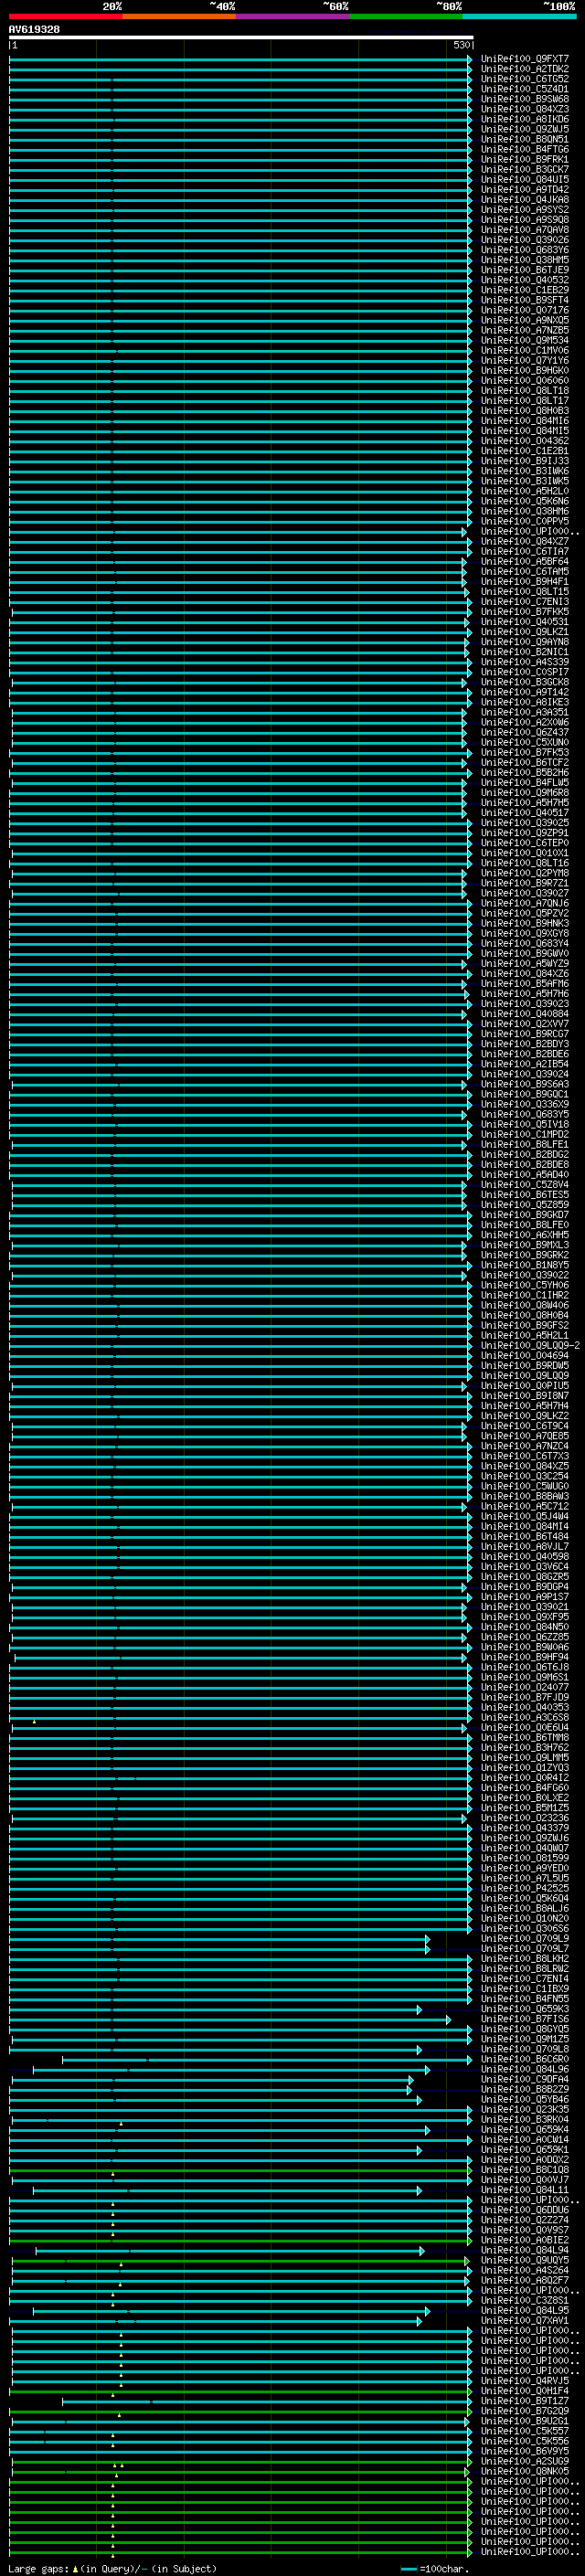
Task: Select label UniRef100_Q0PIU5
Action: point(525,1386)
